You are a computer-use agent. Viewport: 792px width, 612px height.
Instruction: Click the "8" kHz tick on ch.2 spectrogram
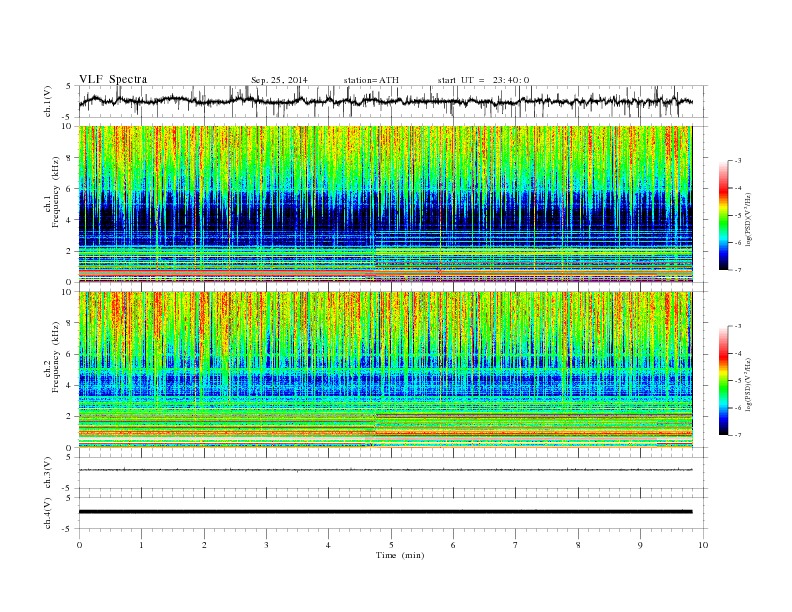click(69, 323)
